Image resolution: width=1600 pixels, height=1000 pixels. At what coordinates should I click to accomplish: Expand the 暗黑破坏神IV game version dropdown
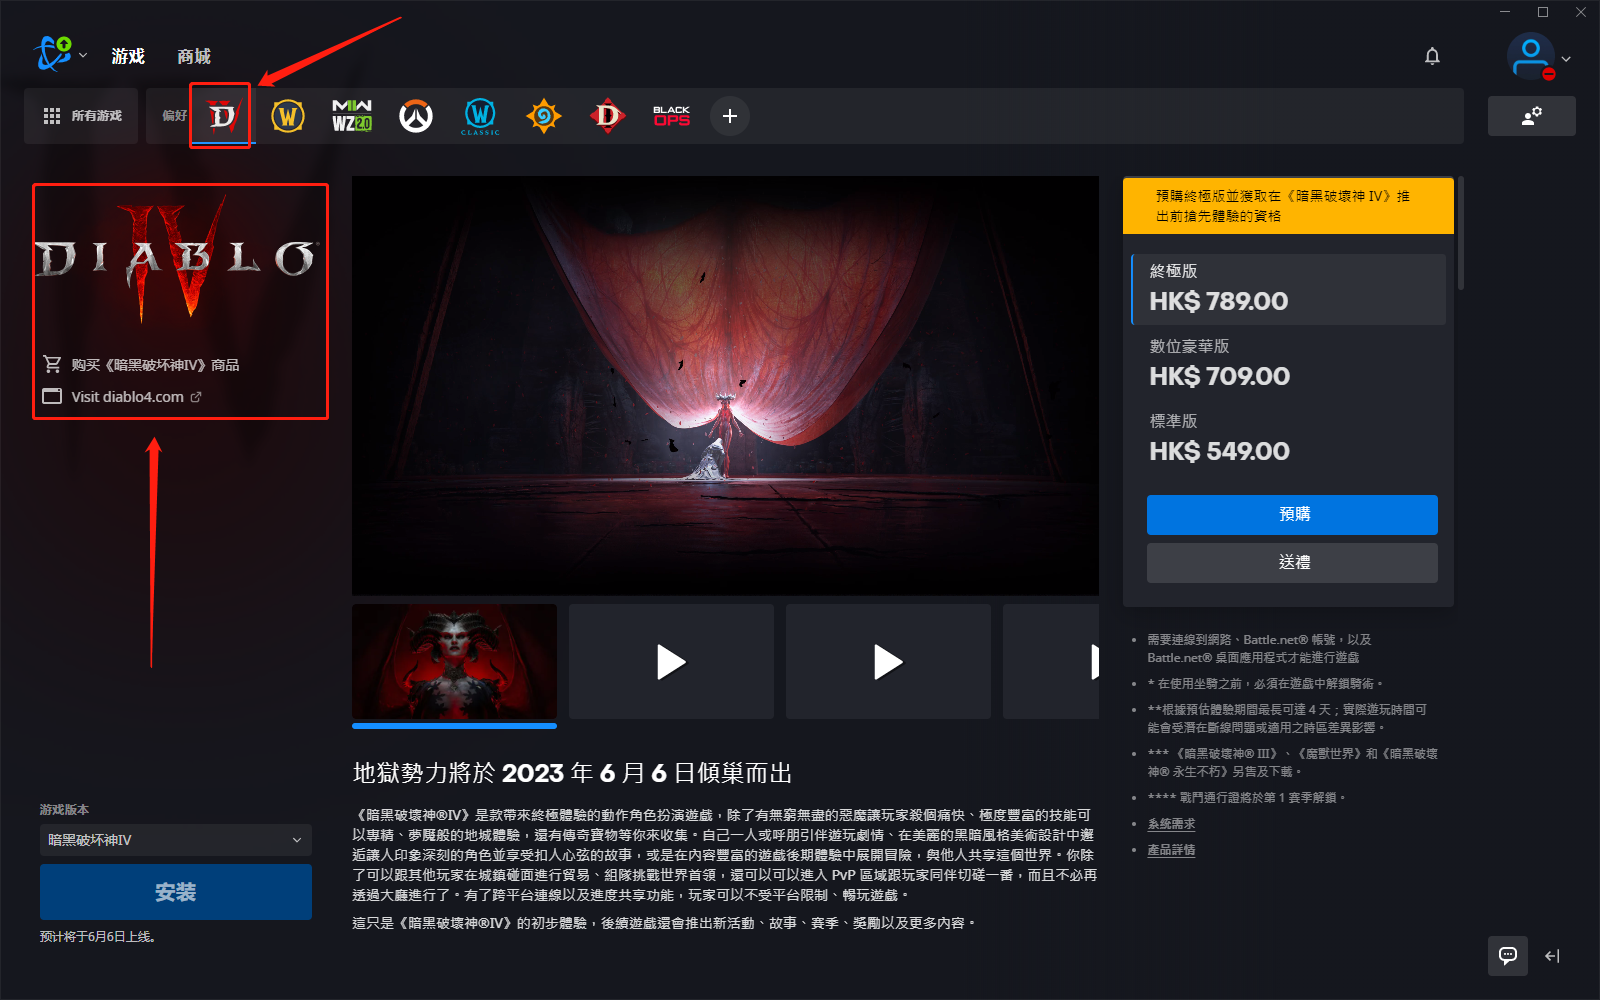point(176,840)
